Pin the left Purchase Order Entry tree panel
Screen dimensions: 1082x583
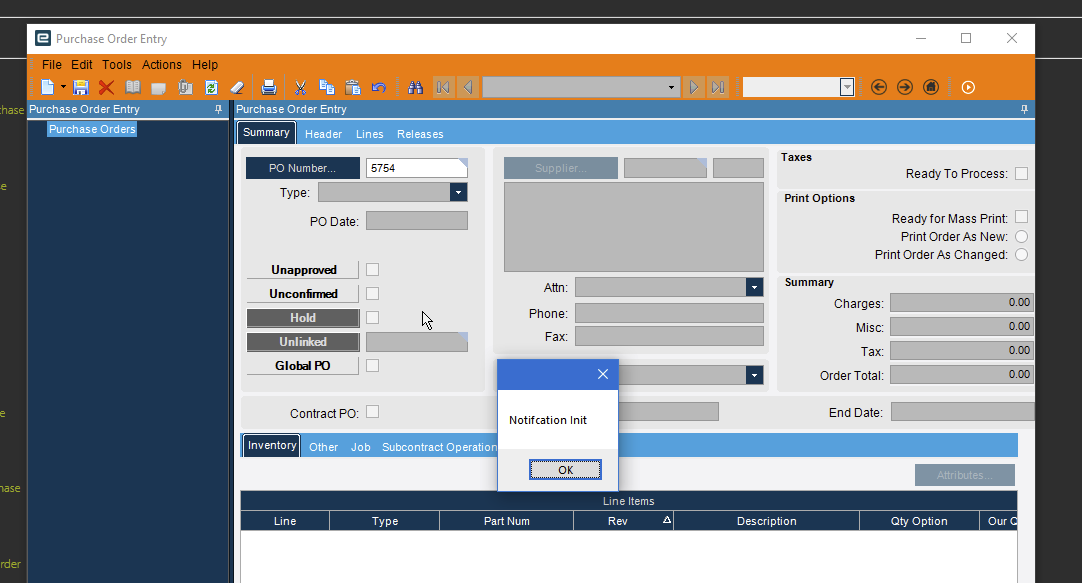[219, 109]
